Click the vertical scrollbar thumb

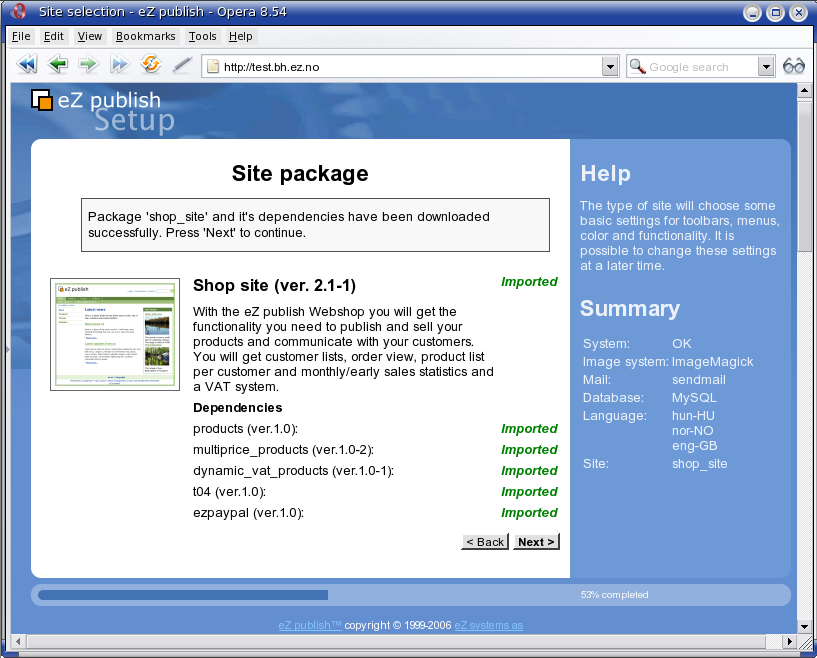[x=804, y=176]
